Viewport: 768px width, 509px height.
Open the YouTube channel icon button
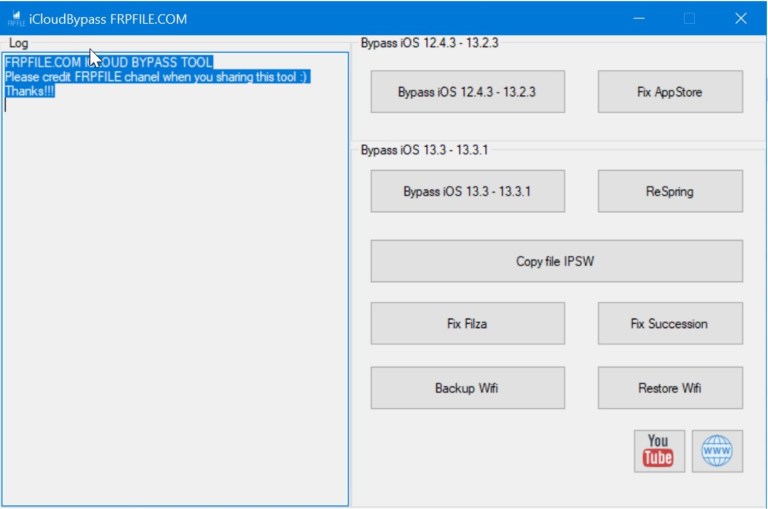coord(659,451)
